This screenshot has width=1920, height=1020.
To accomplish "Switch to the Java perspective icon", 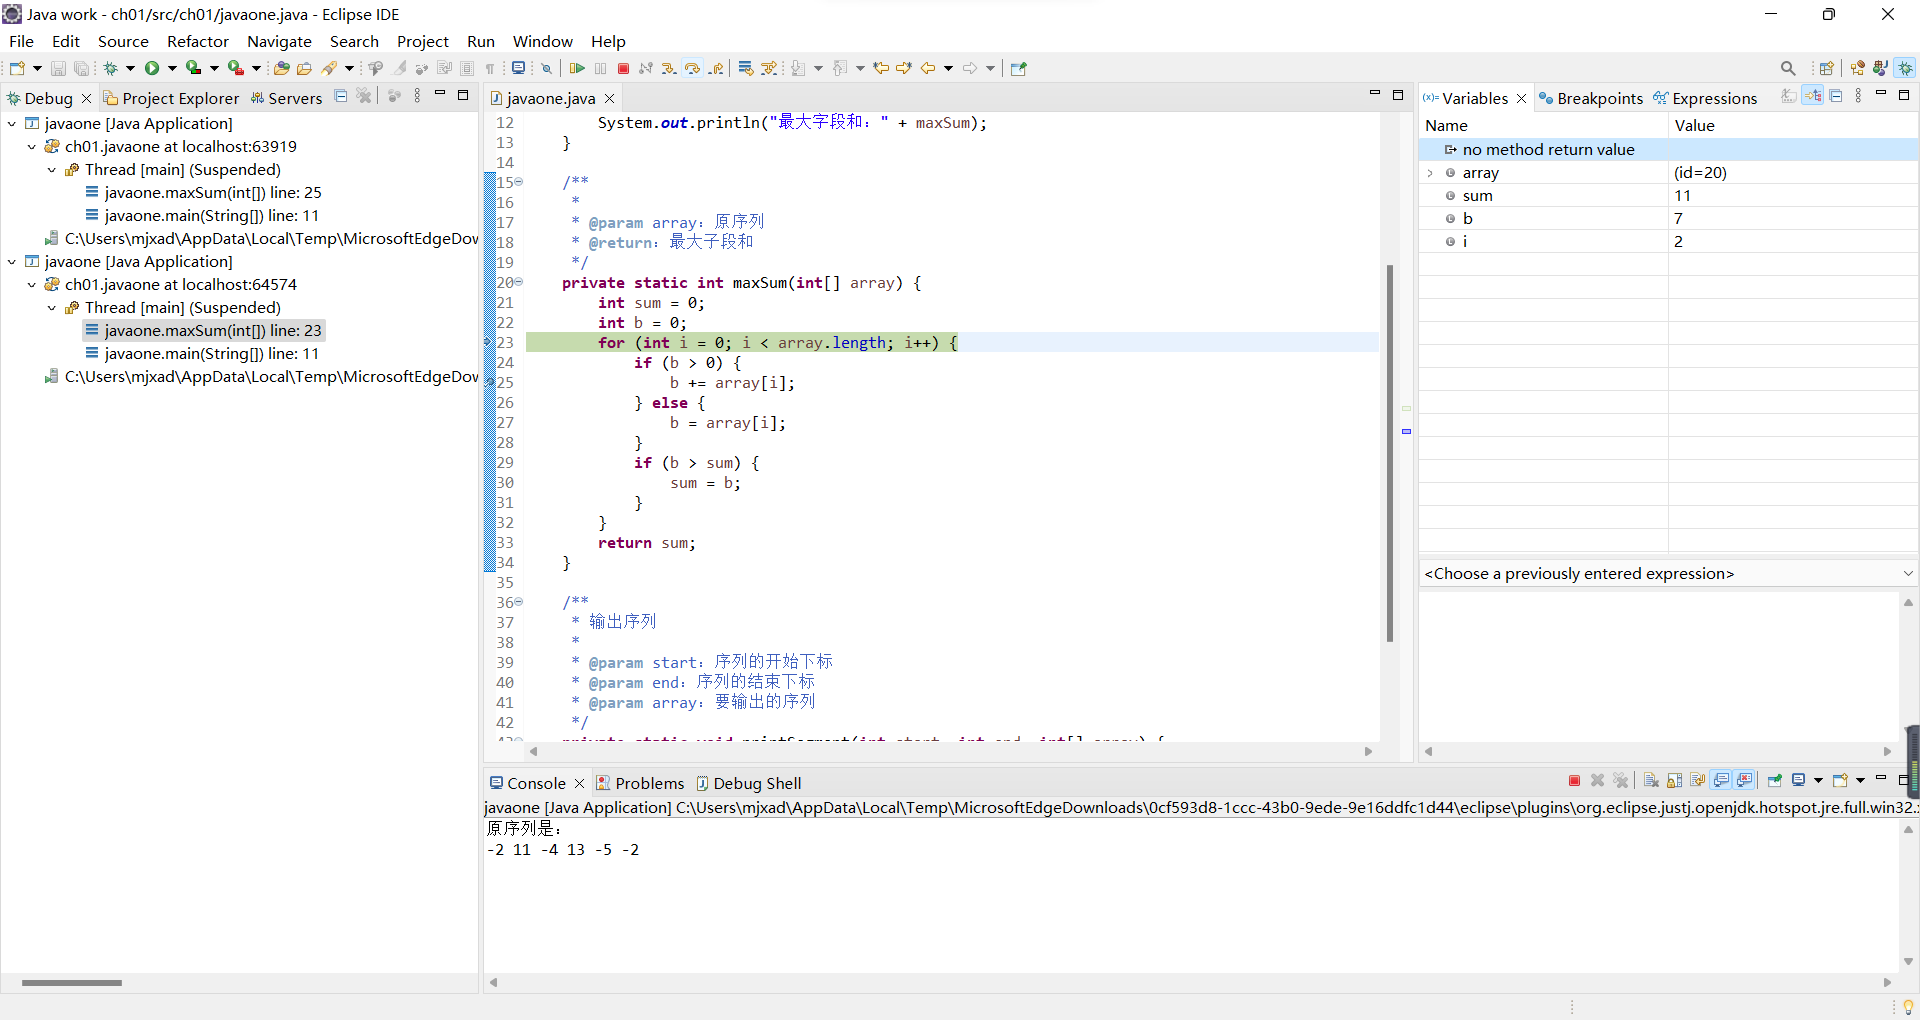I will point(1881,68).
